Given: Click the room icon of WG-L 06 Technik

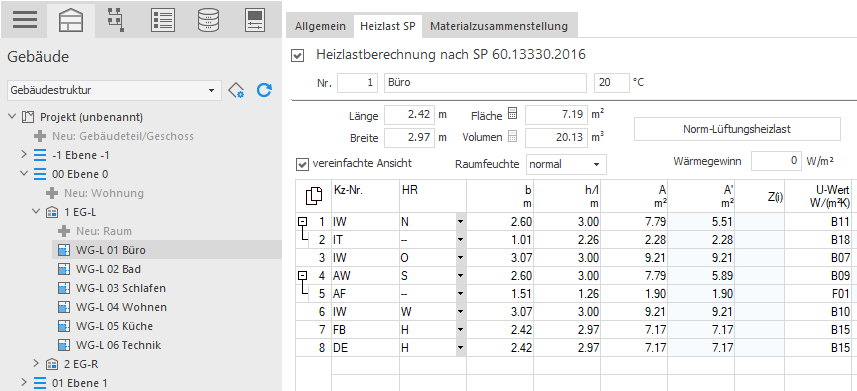Looking at the screenshot, I should point(64,345).
